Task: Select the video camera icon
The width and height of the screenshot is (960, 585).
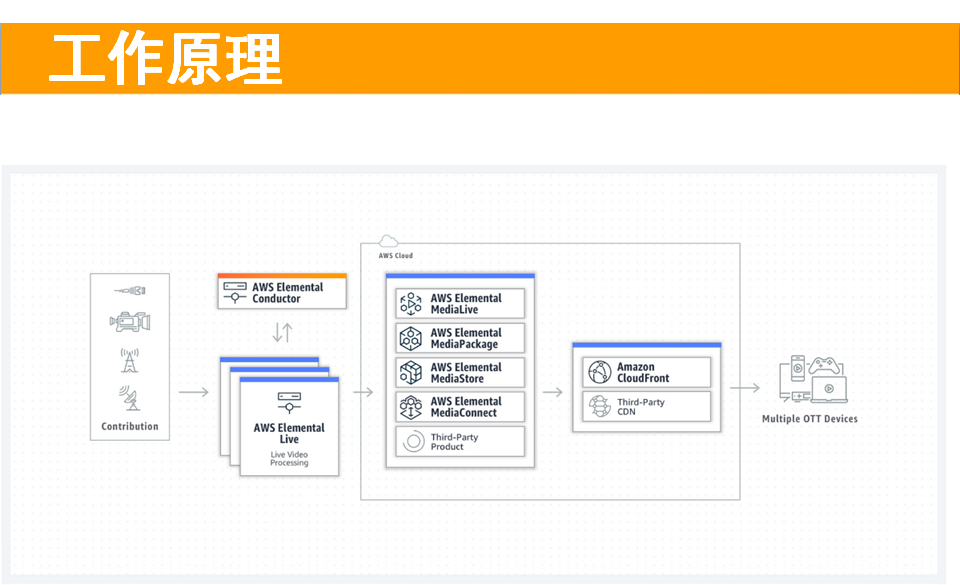Action: pyautogui.click(x=130, y=321)
